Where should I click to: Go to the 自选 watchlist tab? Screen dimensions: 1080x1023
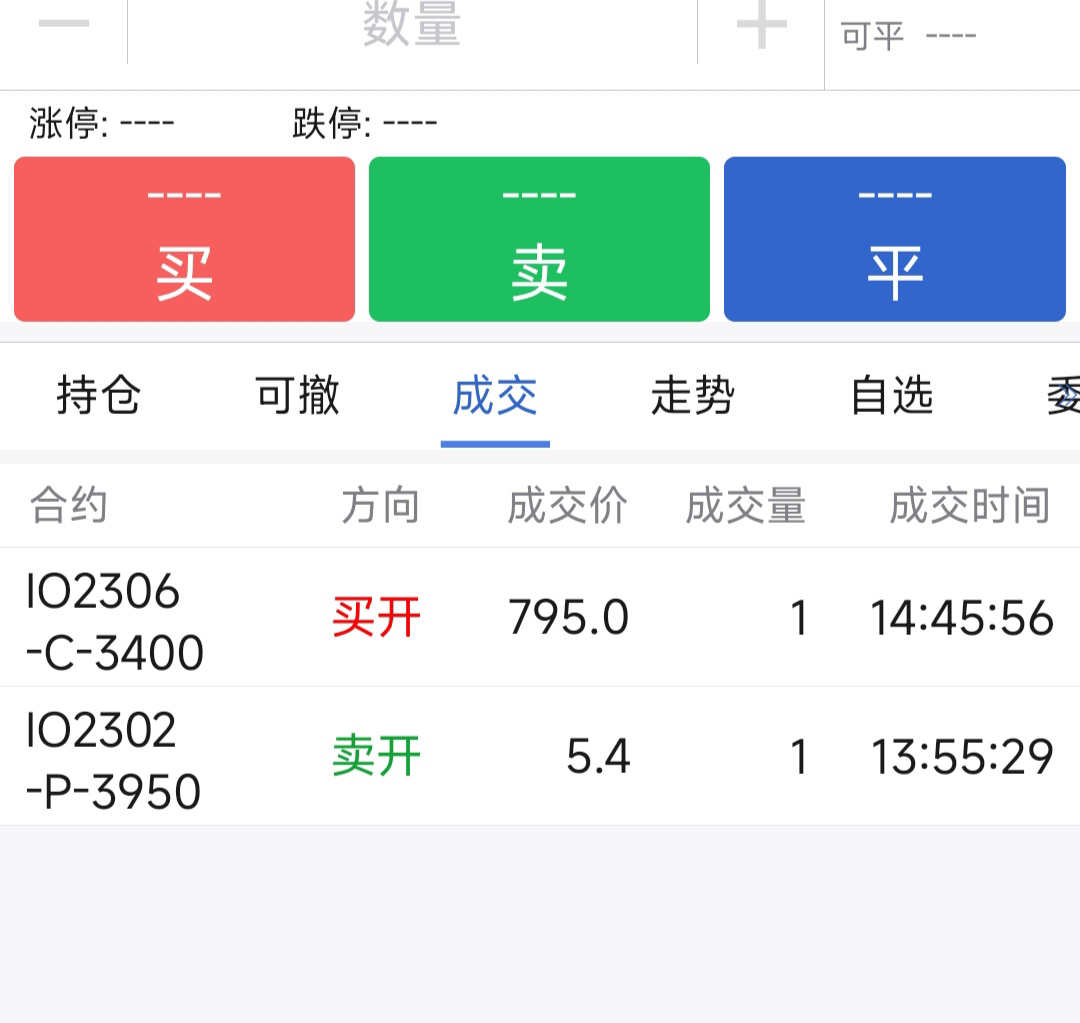tap(891, 396)
